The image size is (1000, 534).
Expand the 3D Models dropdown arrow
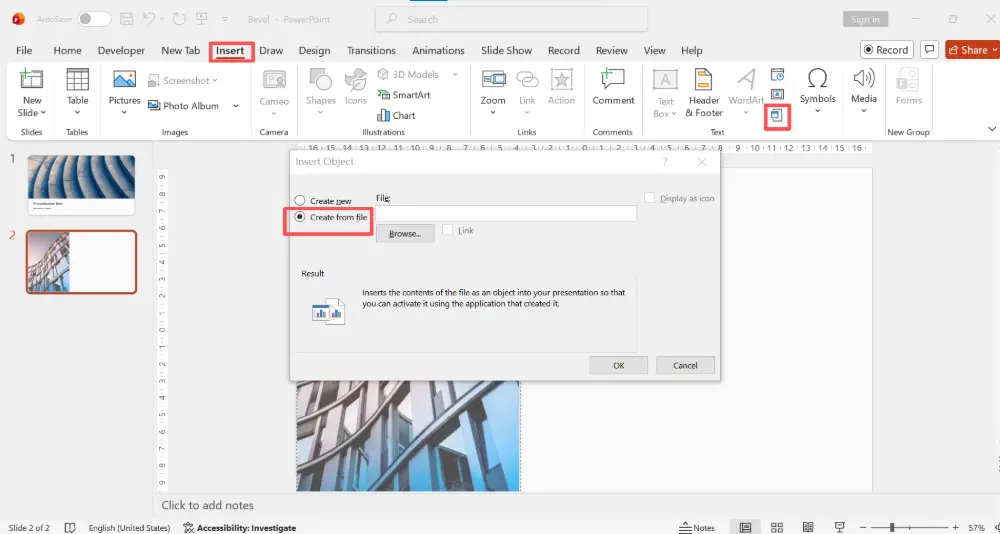[x=455, y=75]
